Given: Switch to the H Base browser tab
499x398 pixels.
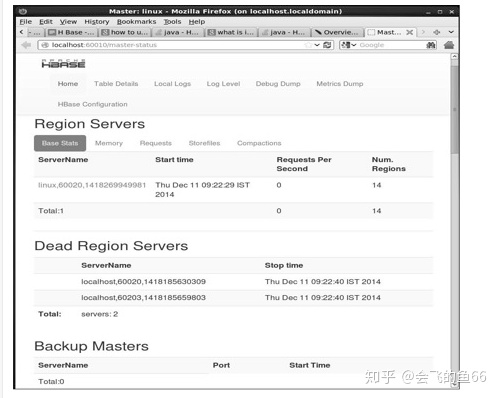Looking at the screenshot, I should [x=71, y=32].
